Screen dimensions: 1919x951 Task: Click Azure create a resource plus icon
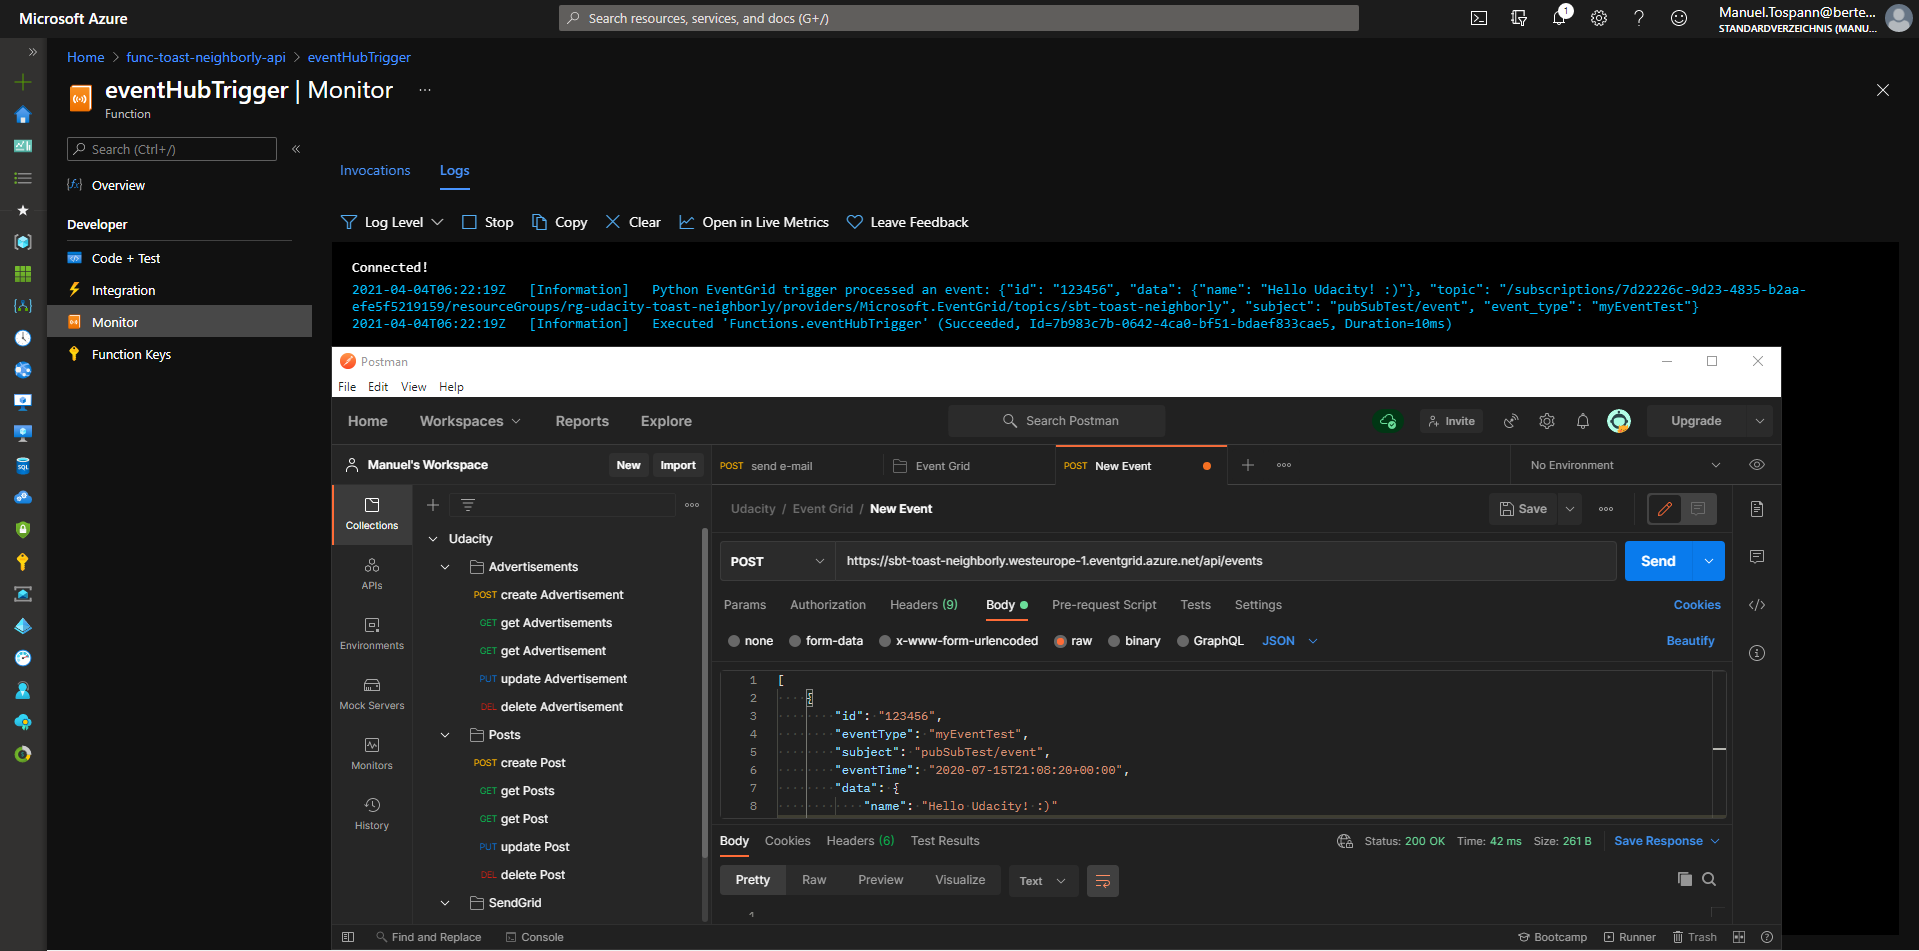pos(23,82)
